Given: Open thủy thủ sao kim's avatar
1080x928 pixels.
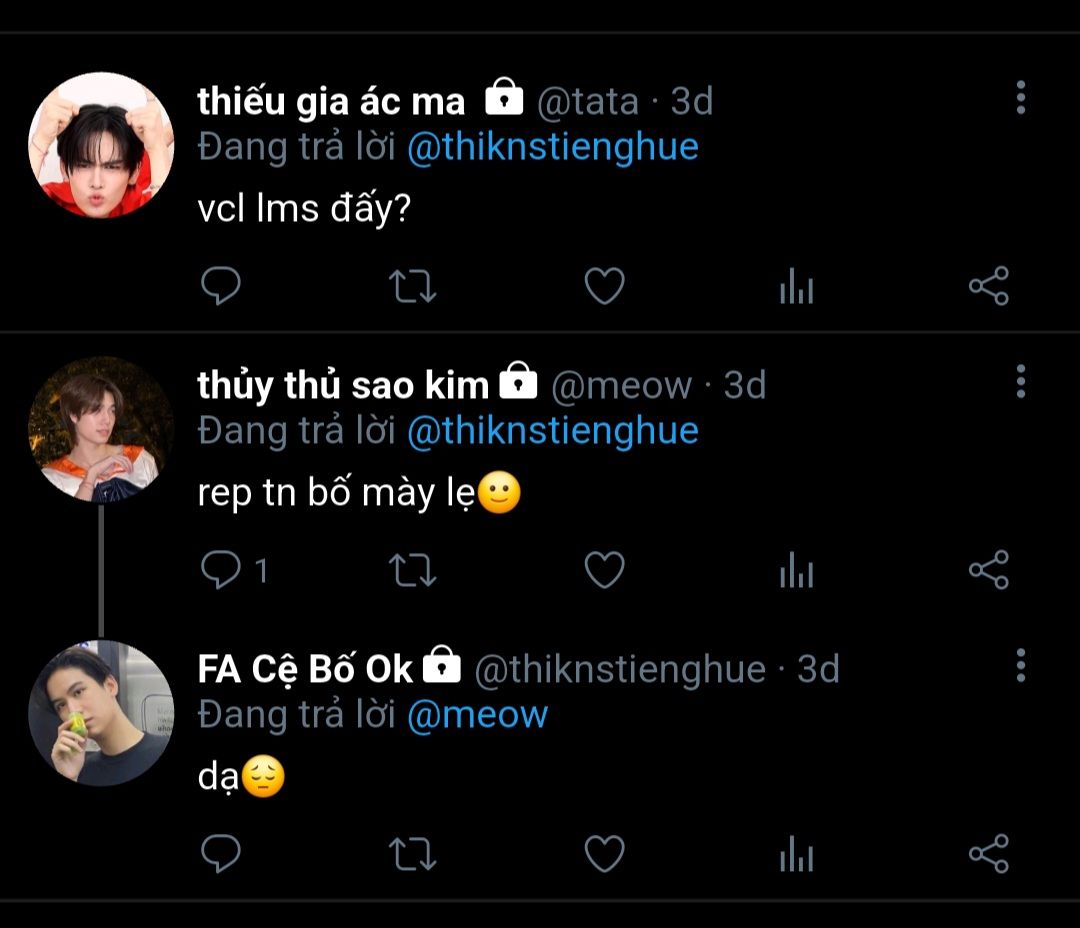Looking at the screenshot, I should [x=101, y=429].
